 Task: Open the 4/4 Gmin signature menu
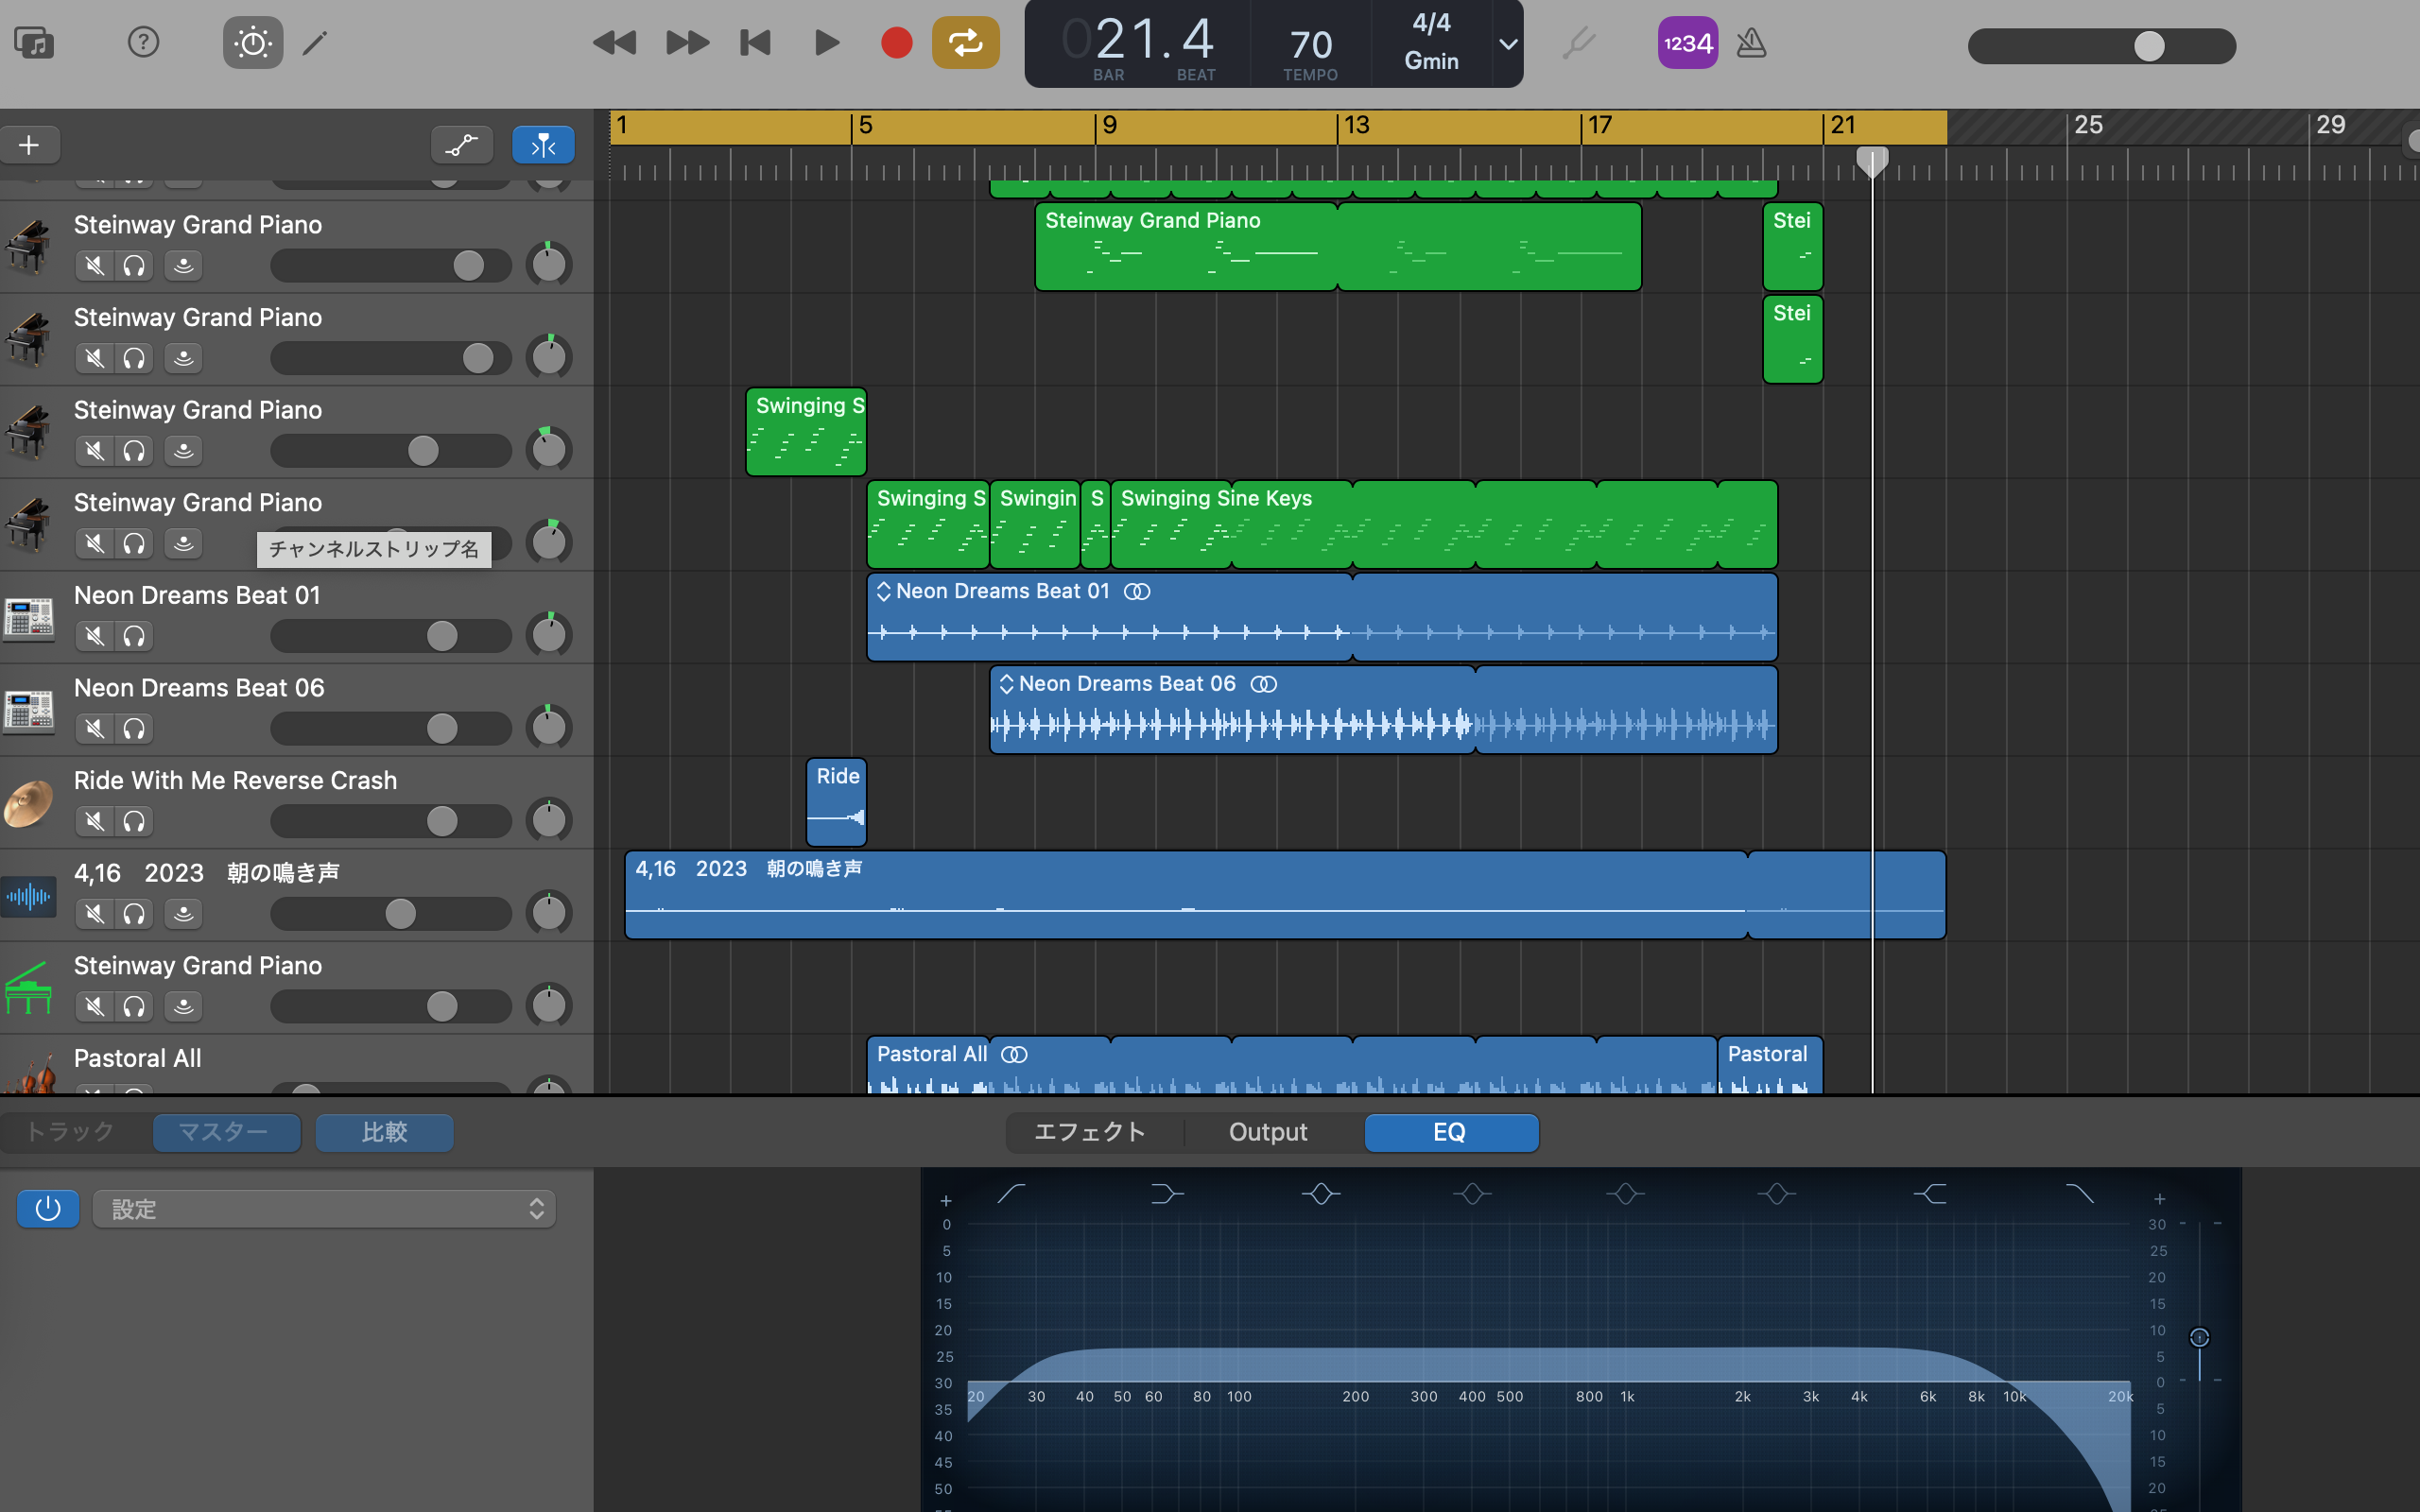(x=1431, y=43)
